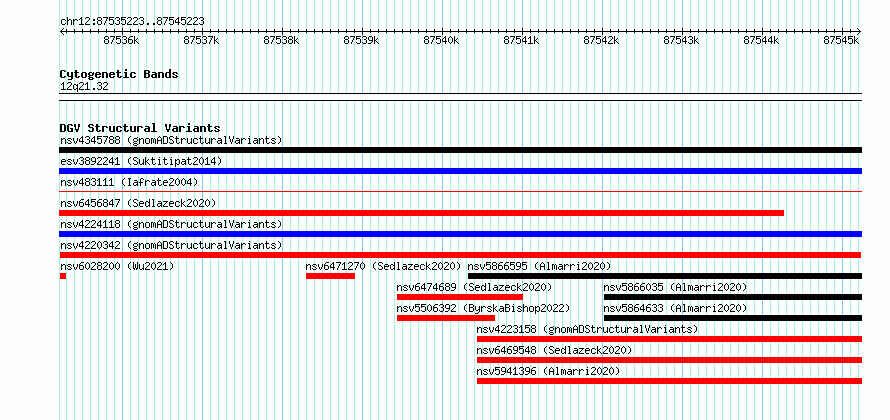Select nsv5864633 (Almarri2020) label
The height and width of the screenshot is (420, 890).
coord(675,308)
